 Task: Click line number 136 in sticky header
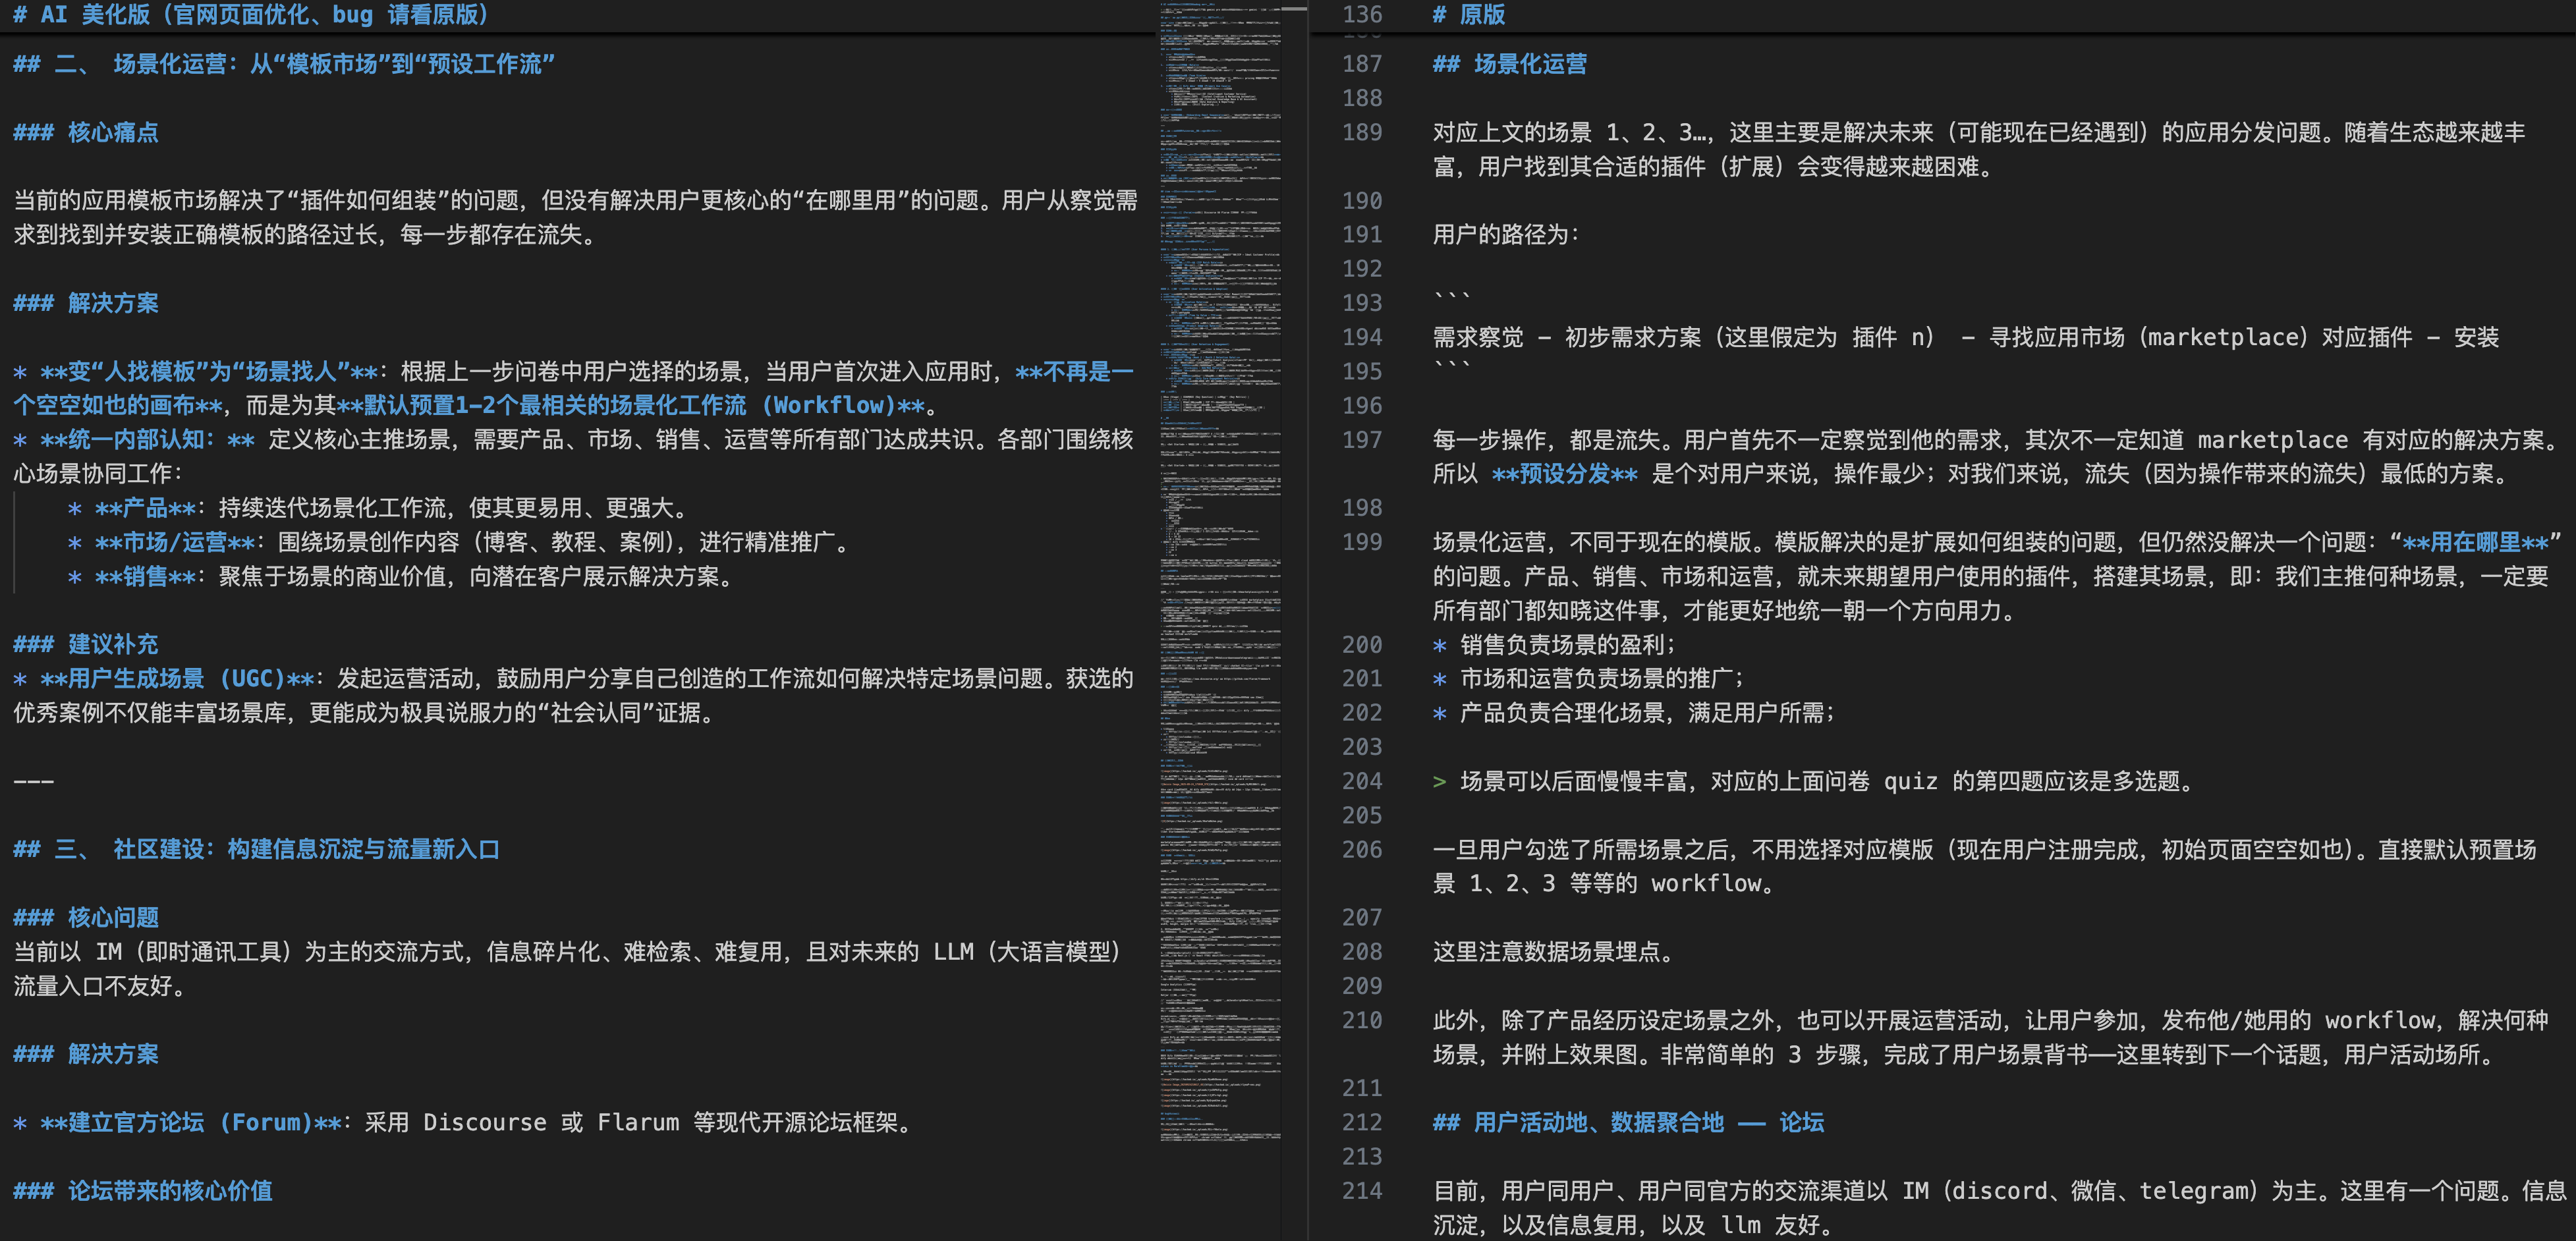[x=1362, y=15]
